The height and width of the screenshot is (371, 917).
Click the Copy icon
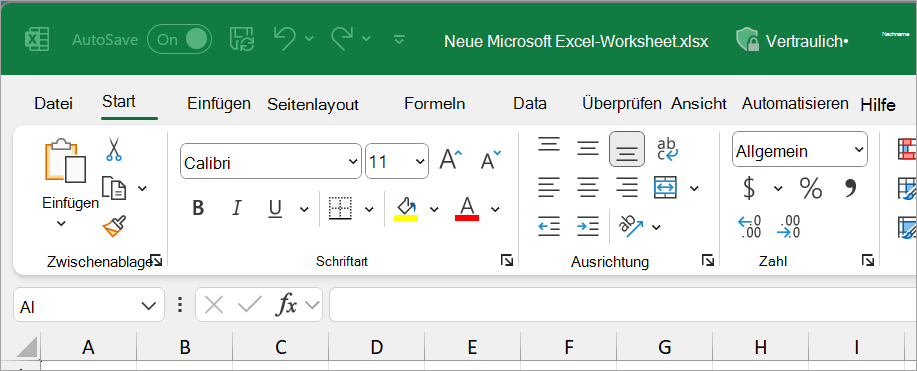(114, 187)
